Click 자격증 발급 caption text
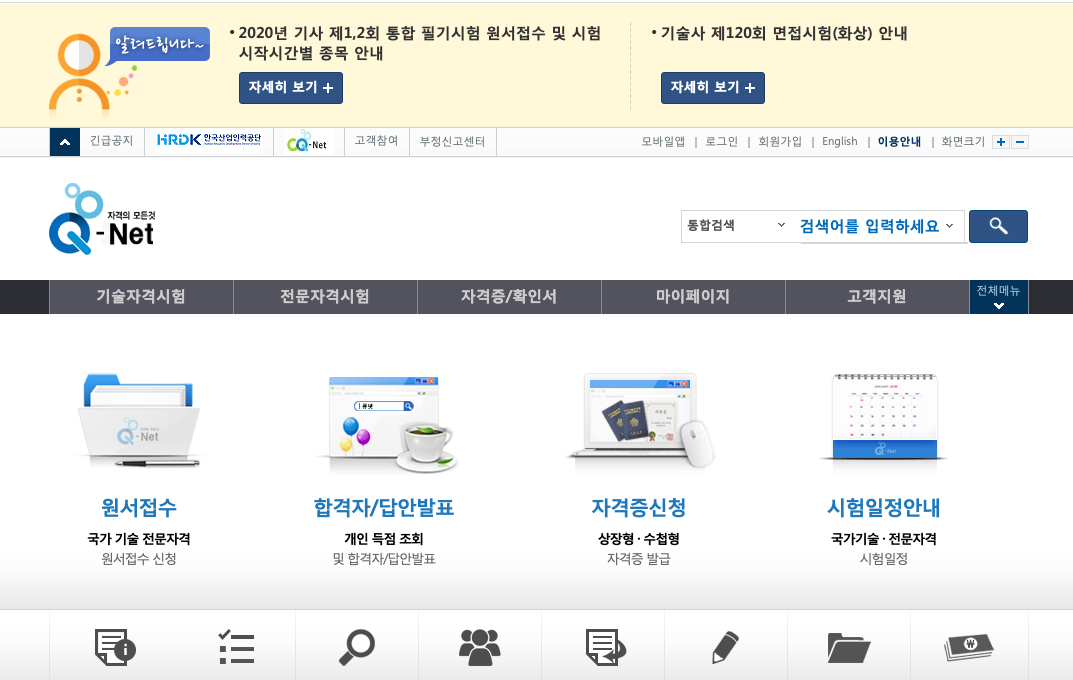 638,559
